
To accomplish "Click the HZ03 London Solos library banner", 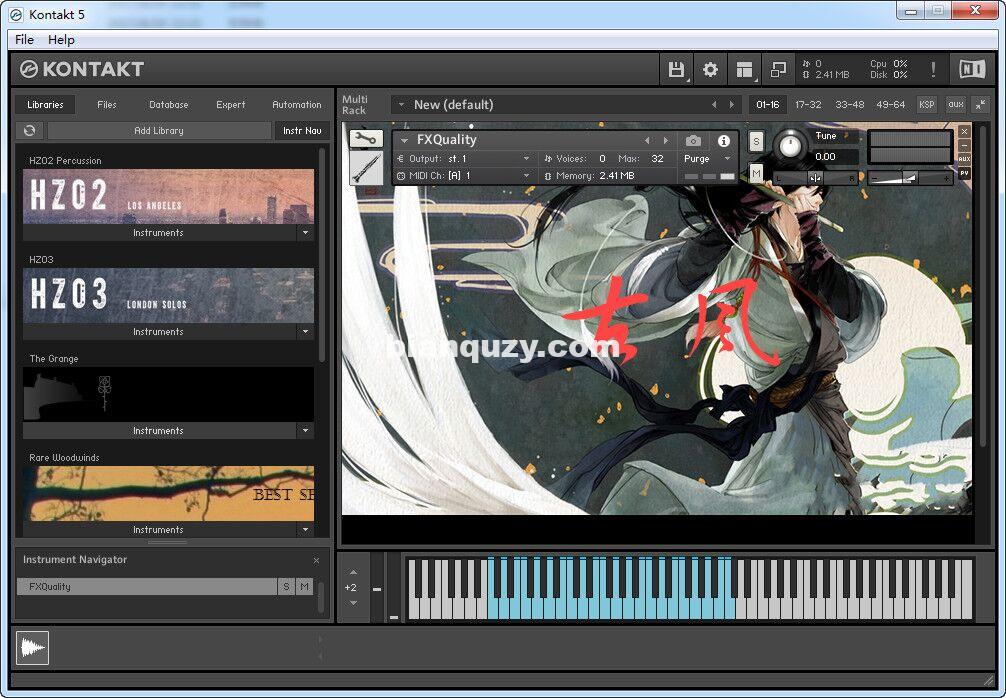I will pos(169,295).
